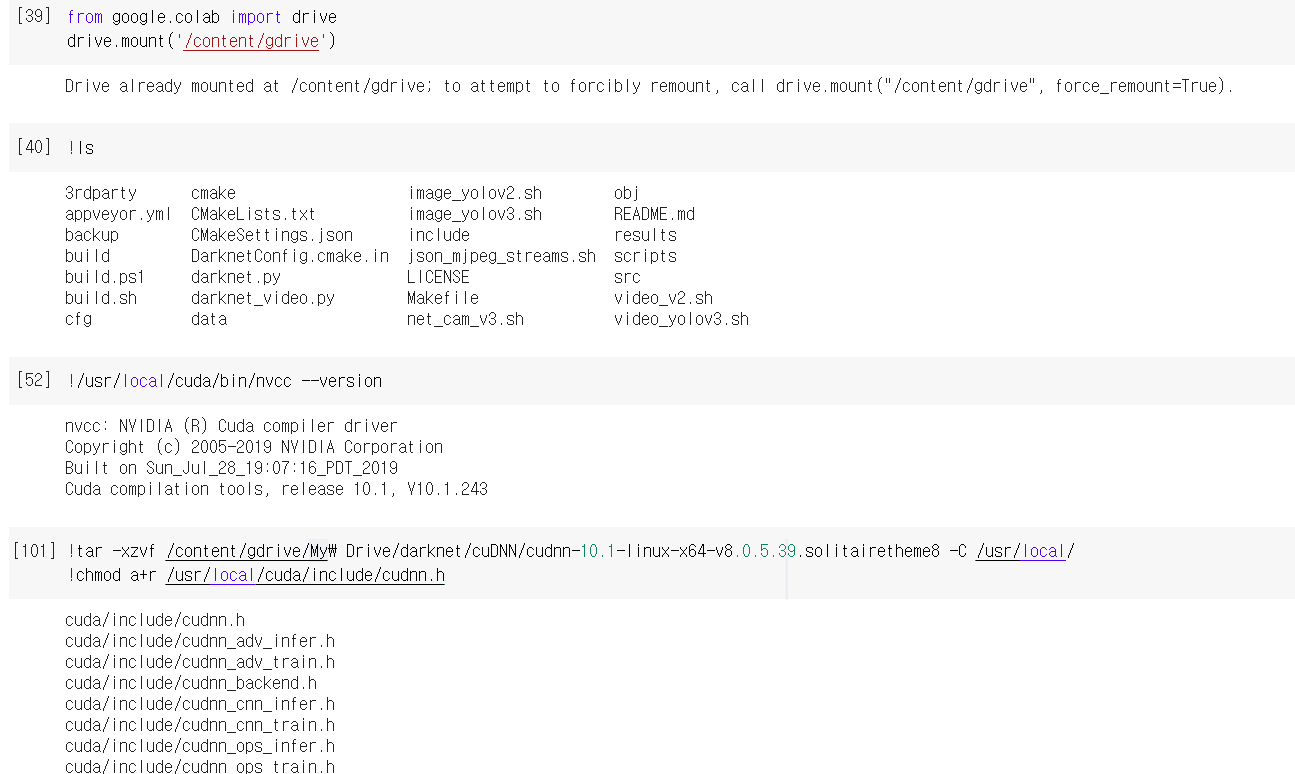Select 'LICENSE' in ls output

[x=438, y=277]
